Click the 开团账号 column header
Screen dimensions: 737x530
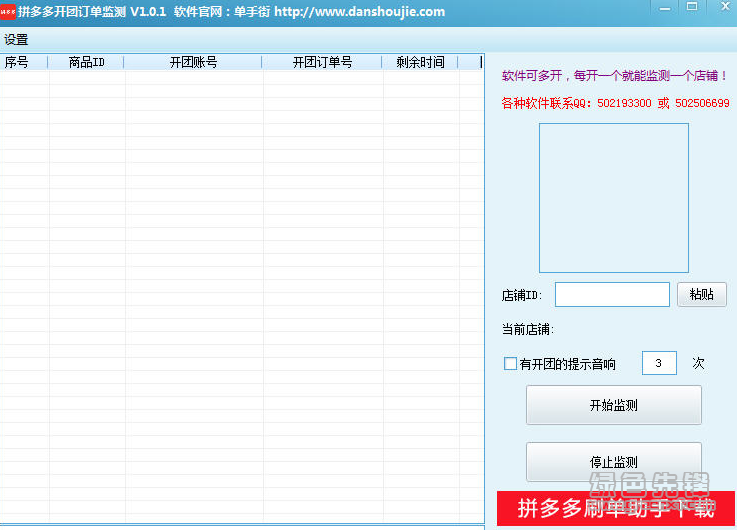(x=193, y=62)
